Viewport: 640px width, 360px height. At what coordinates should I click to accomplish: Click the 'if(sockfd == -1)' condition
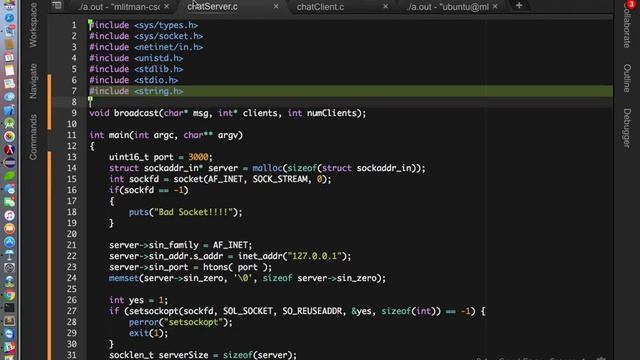click(149, 190)
